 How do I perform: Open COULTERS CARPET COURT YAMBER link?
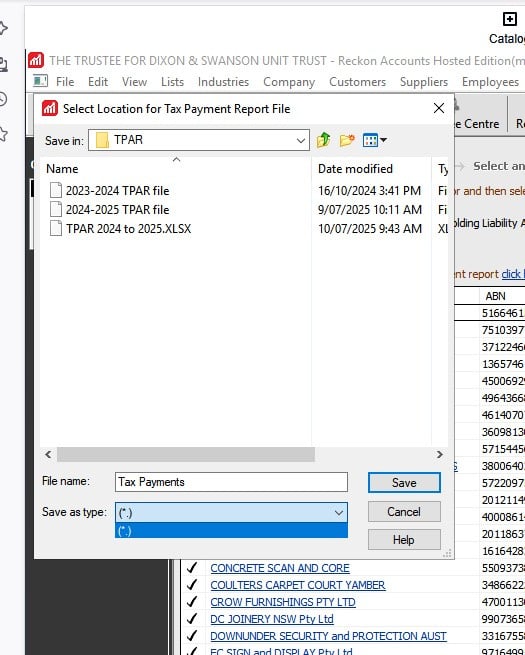coord(297,585)
